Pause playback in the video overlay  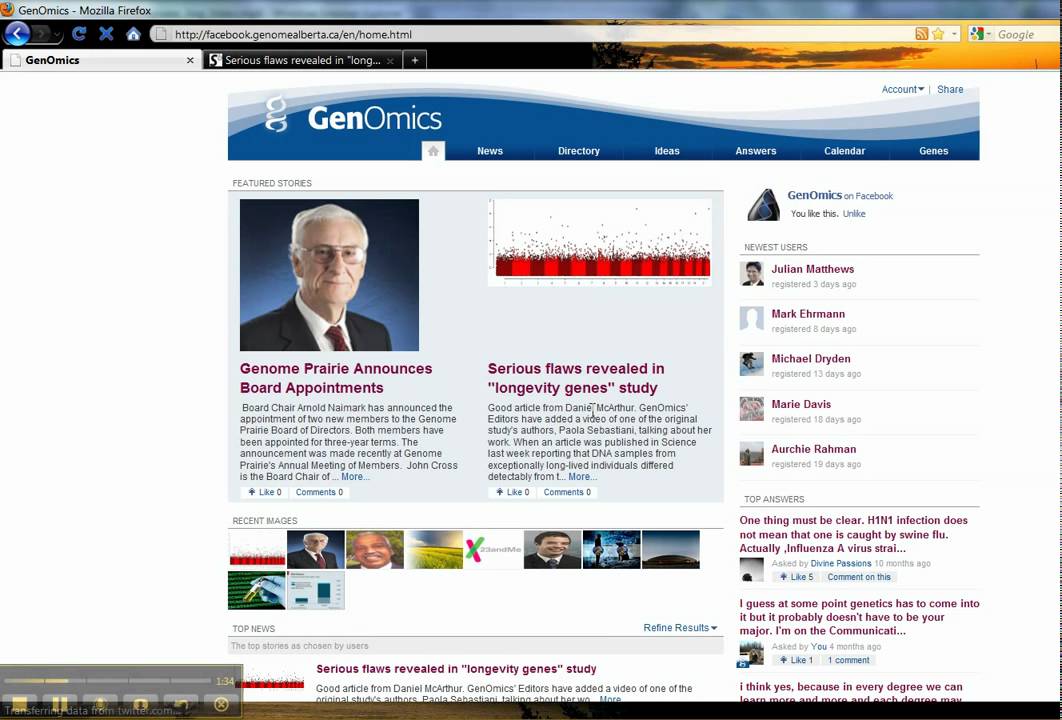coord(60,704)
